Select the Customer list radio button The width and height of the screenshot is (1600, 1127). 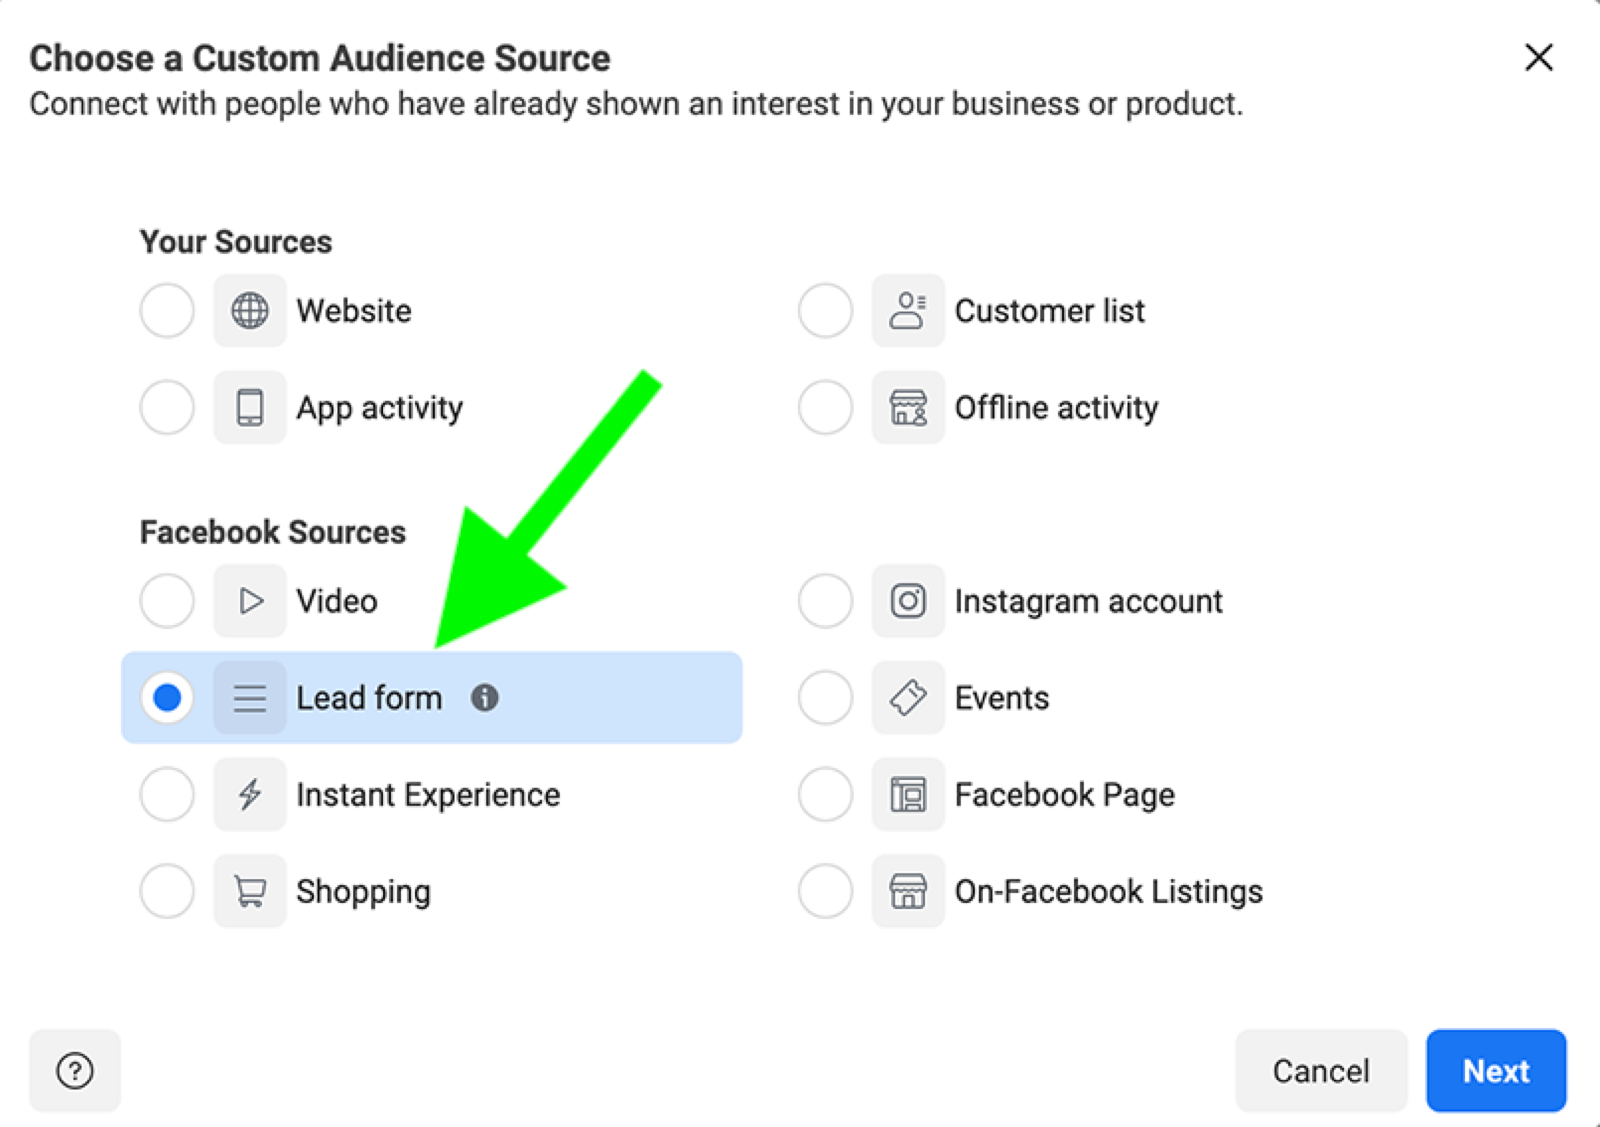coord(825,311)
